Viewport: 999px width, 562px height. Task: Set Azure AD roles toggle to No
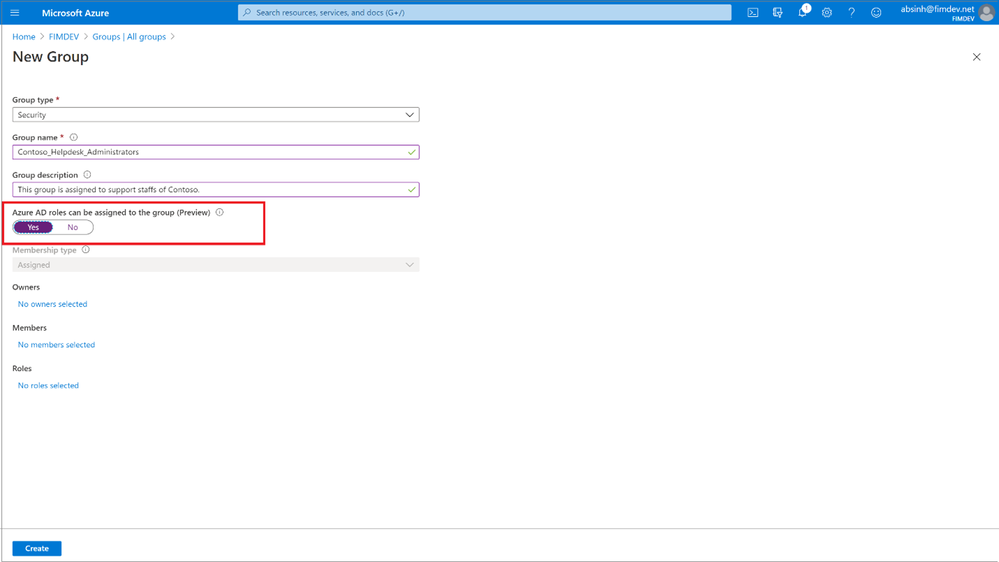pyautogui.click(x=73, y=227)
